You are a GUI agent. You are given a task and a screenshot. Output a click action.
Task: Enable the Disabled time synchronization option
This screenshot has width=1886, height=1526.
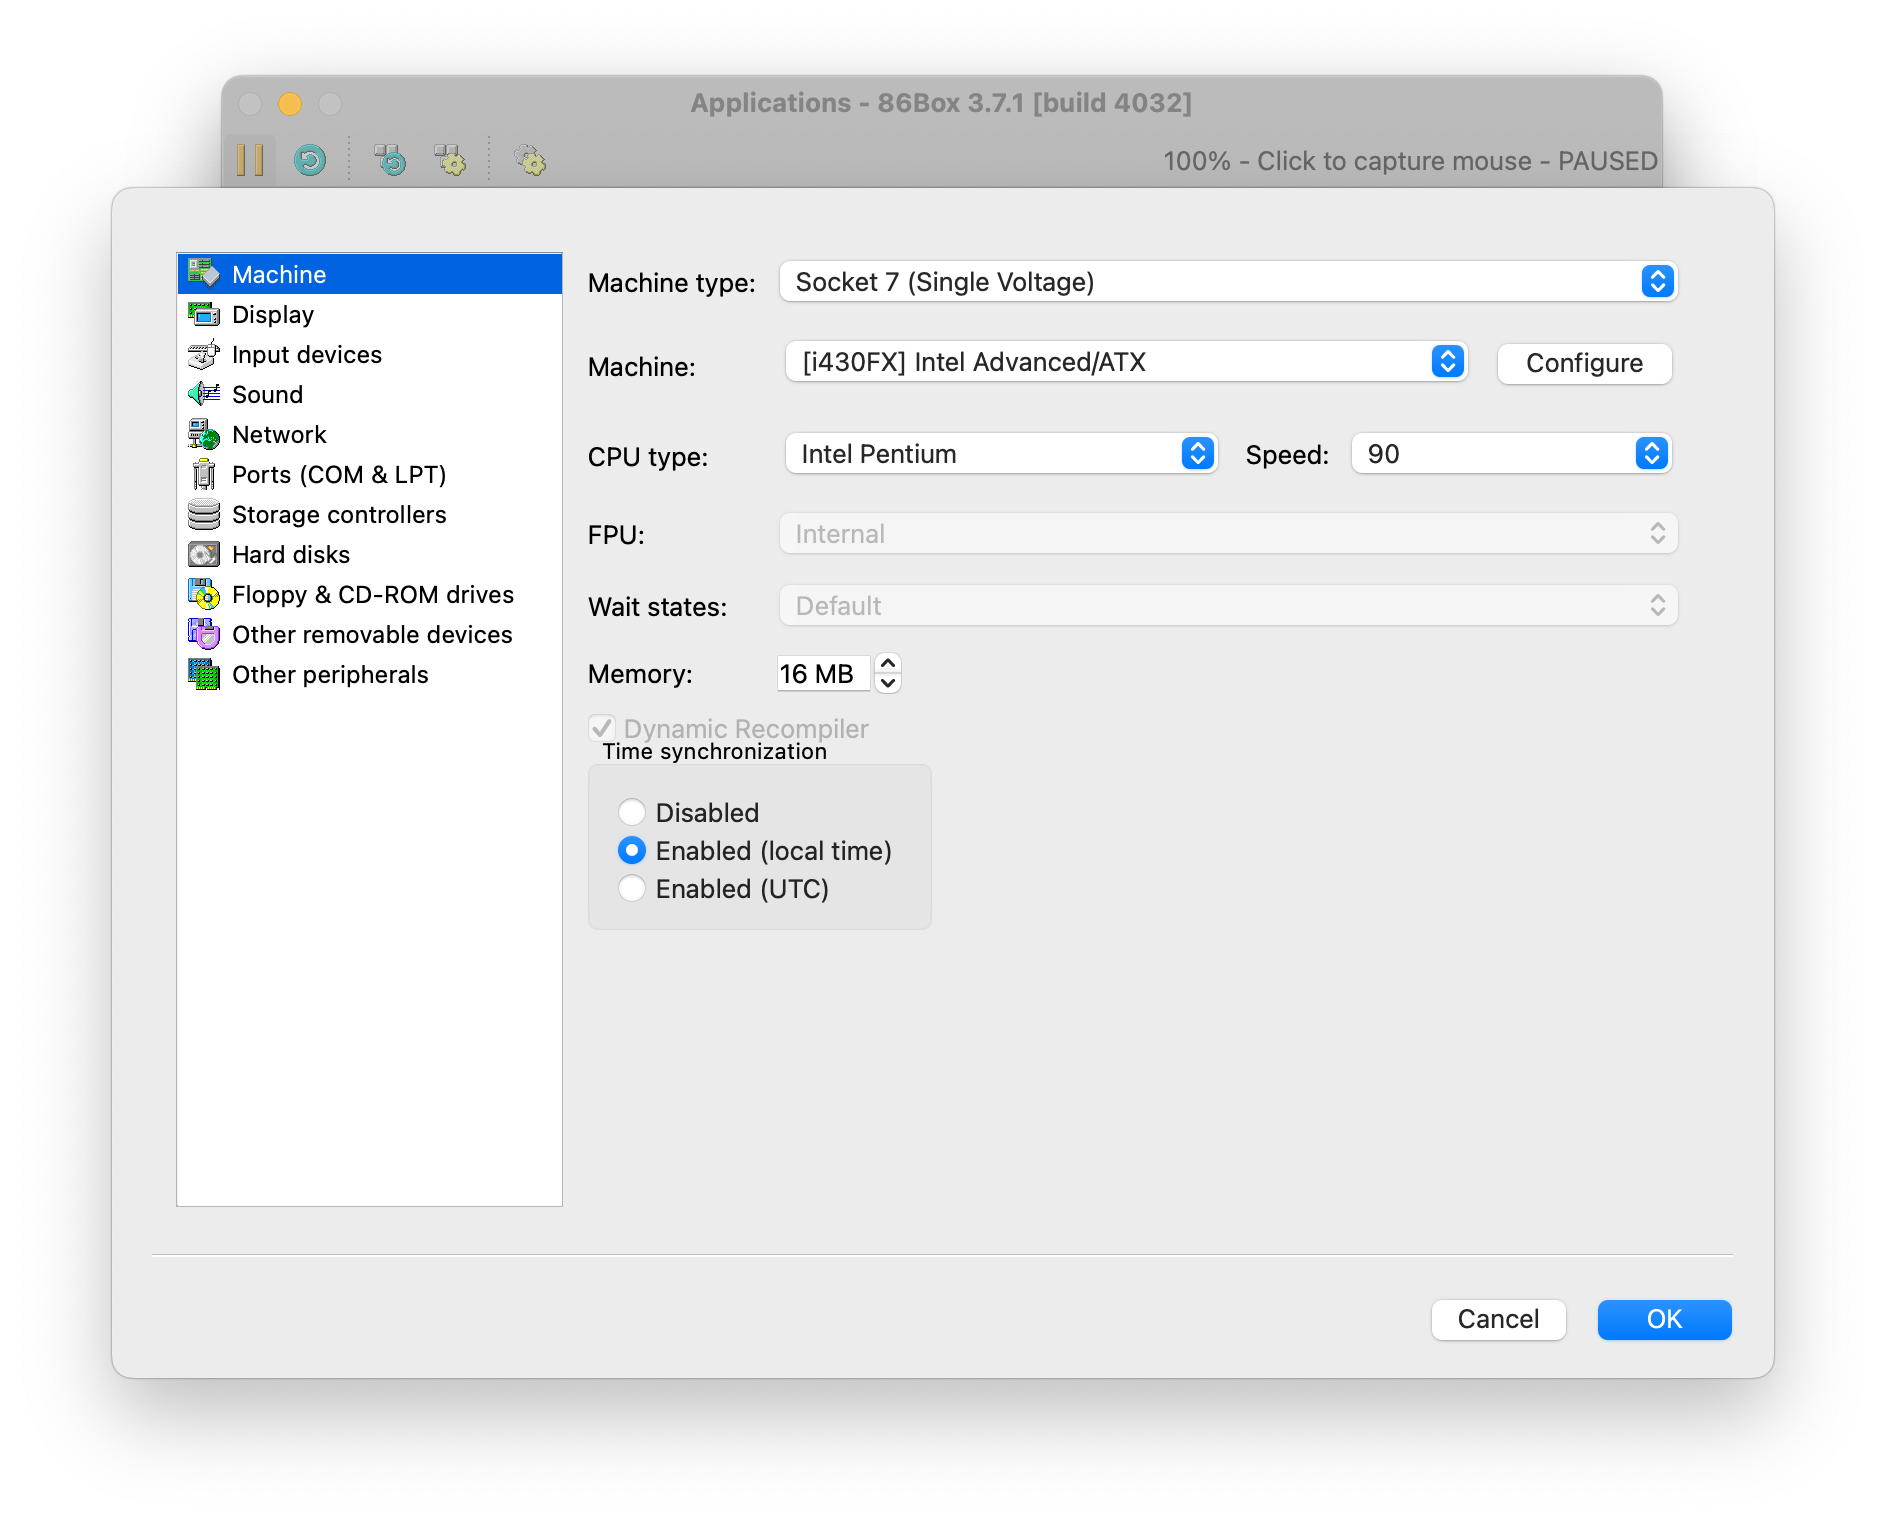(x=631, y=812)
